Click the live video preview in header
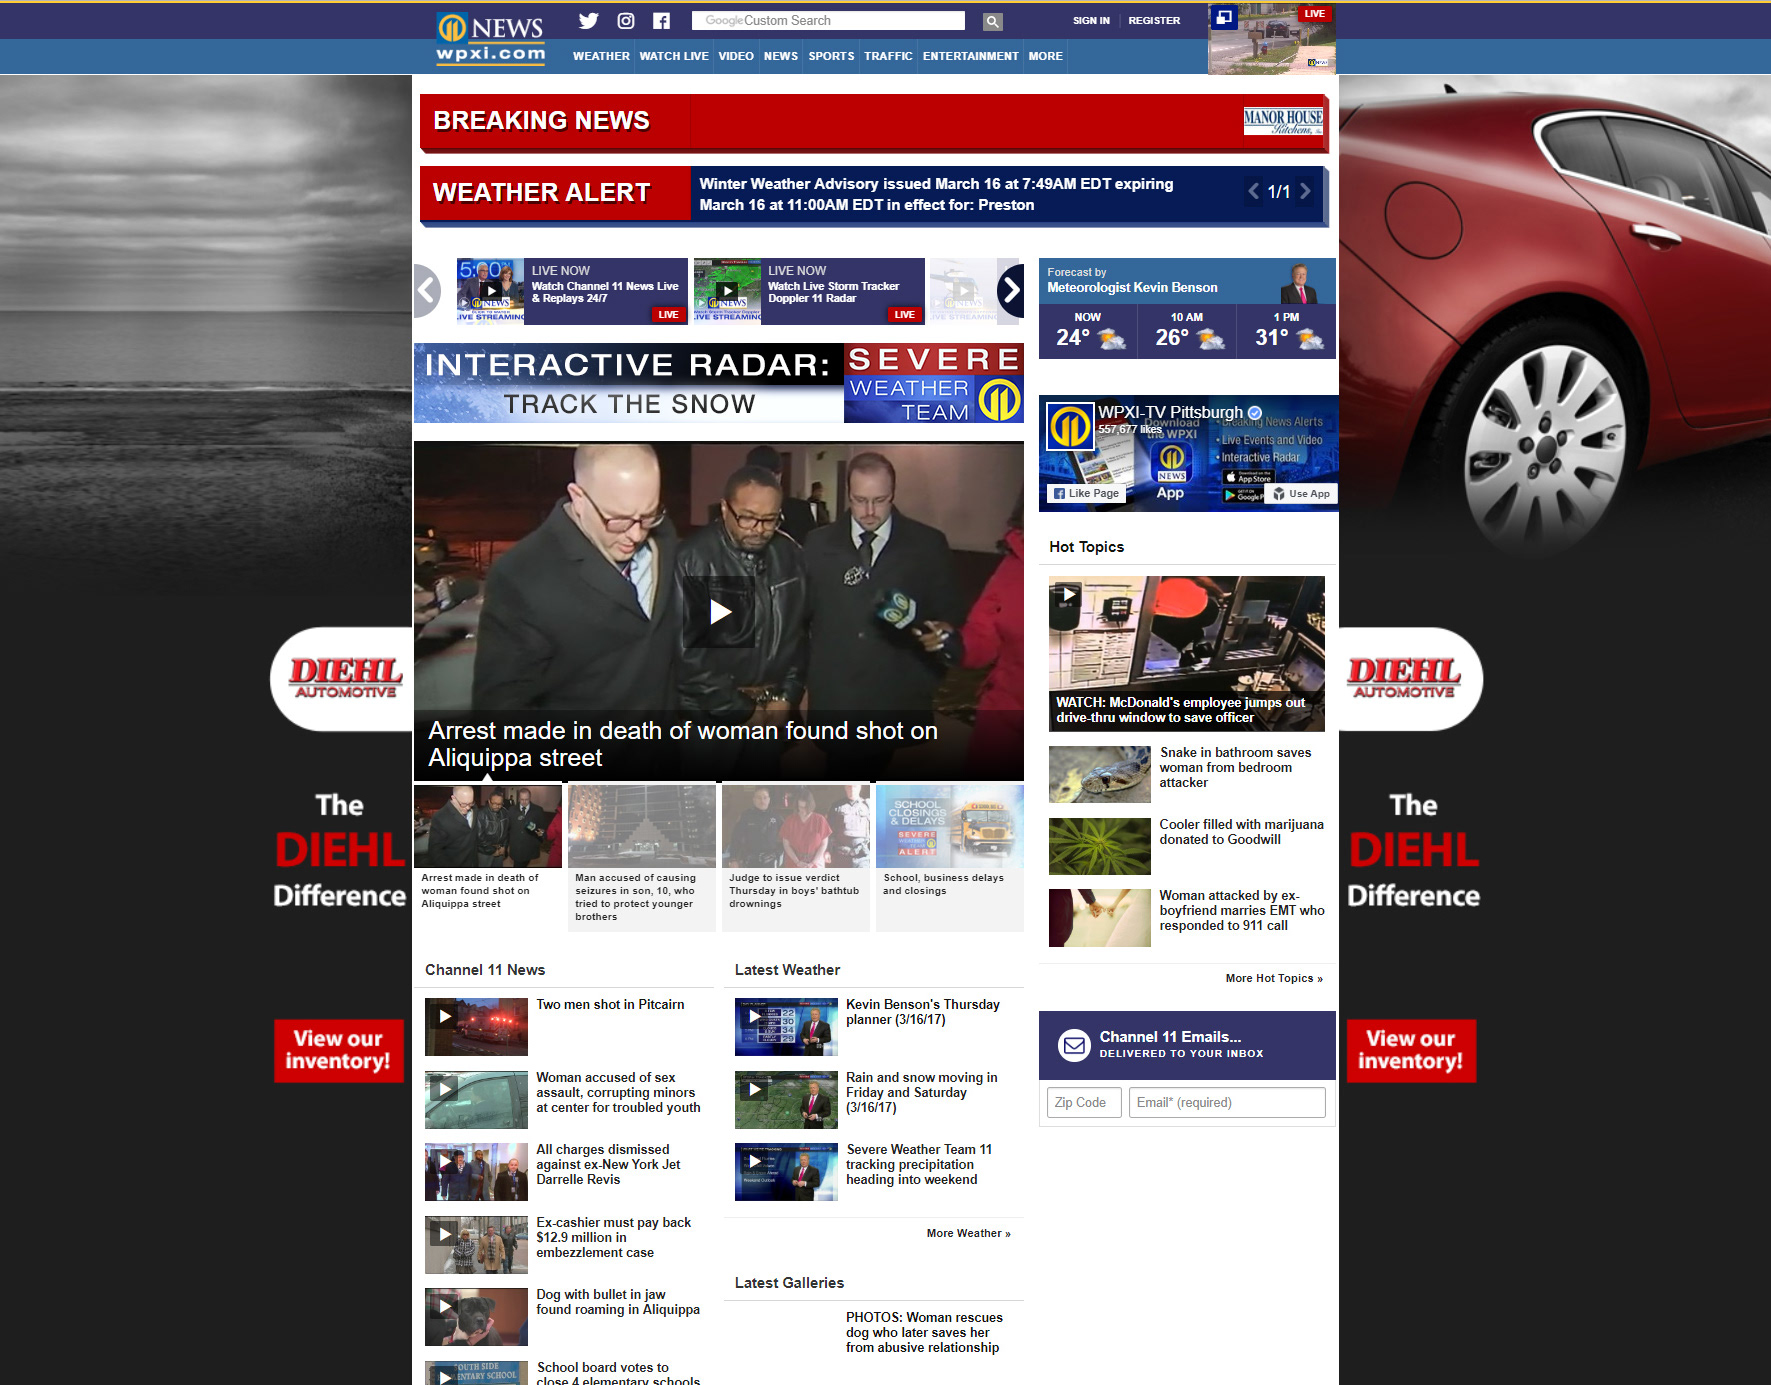 (x=1272, y=40)
